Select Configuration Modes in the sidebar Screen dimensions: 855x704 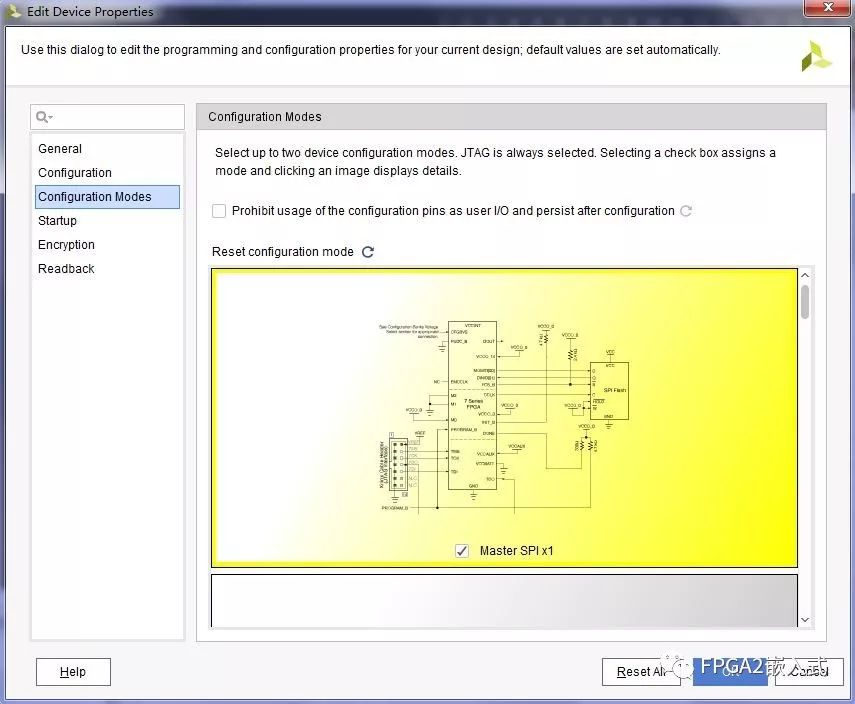(x=107, y=197)
